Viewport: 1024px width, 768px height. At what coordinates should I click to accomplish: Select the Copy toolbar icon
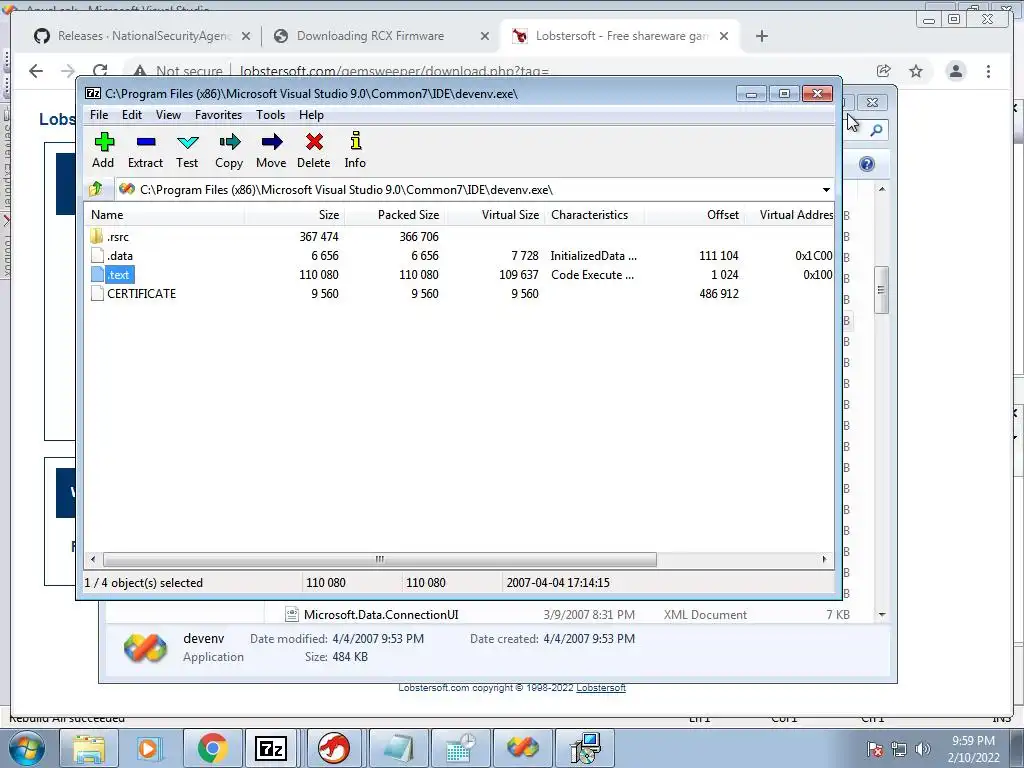point(229,142)
